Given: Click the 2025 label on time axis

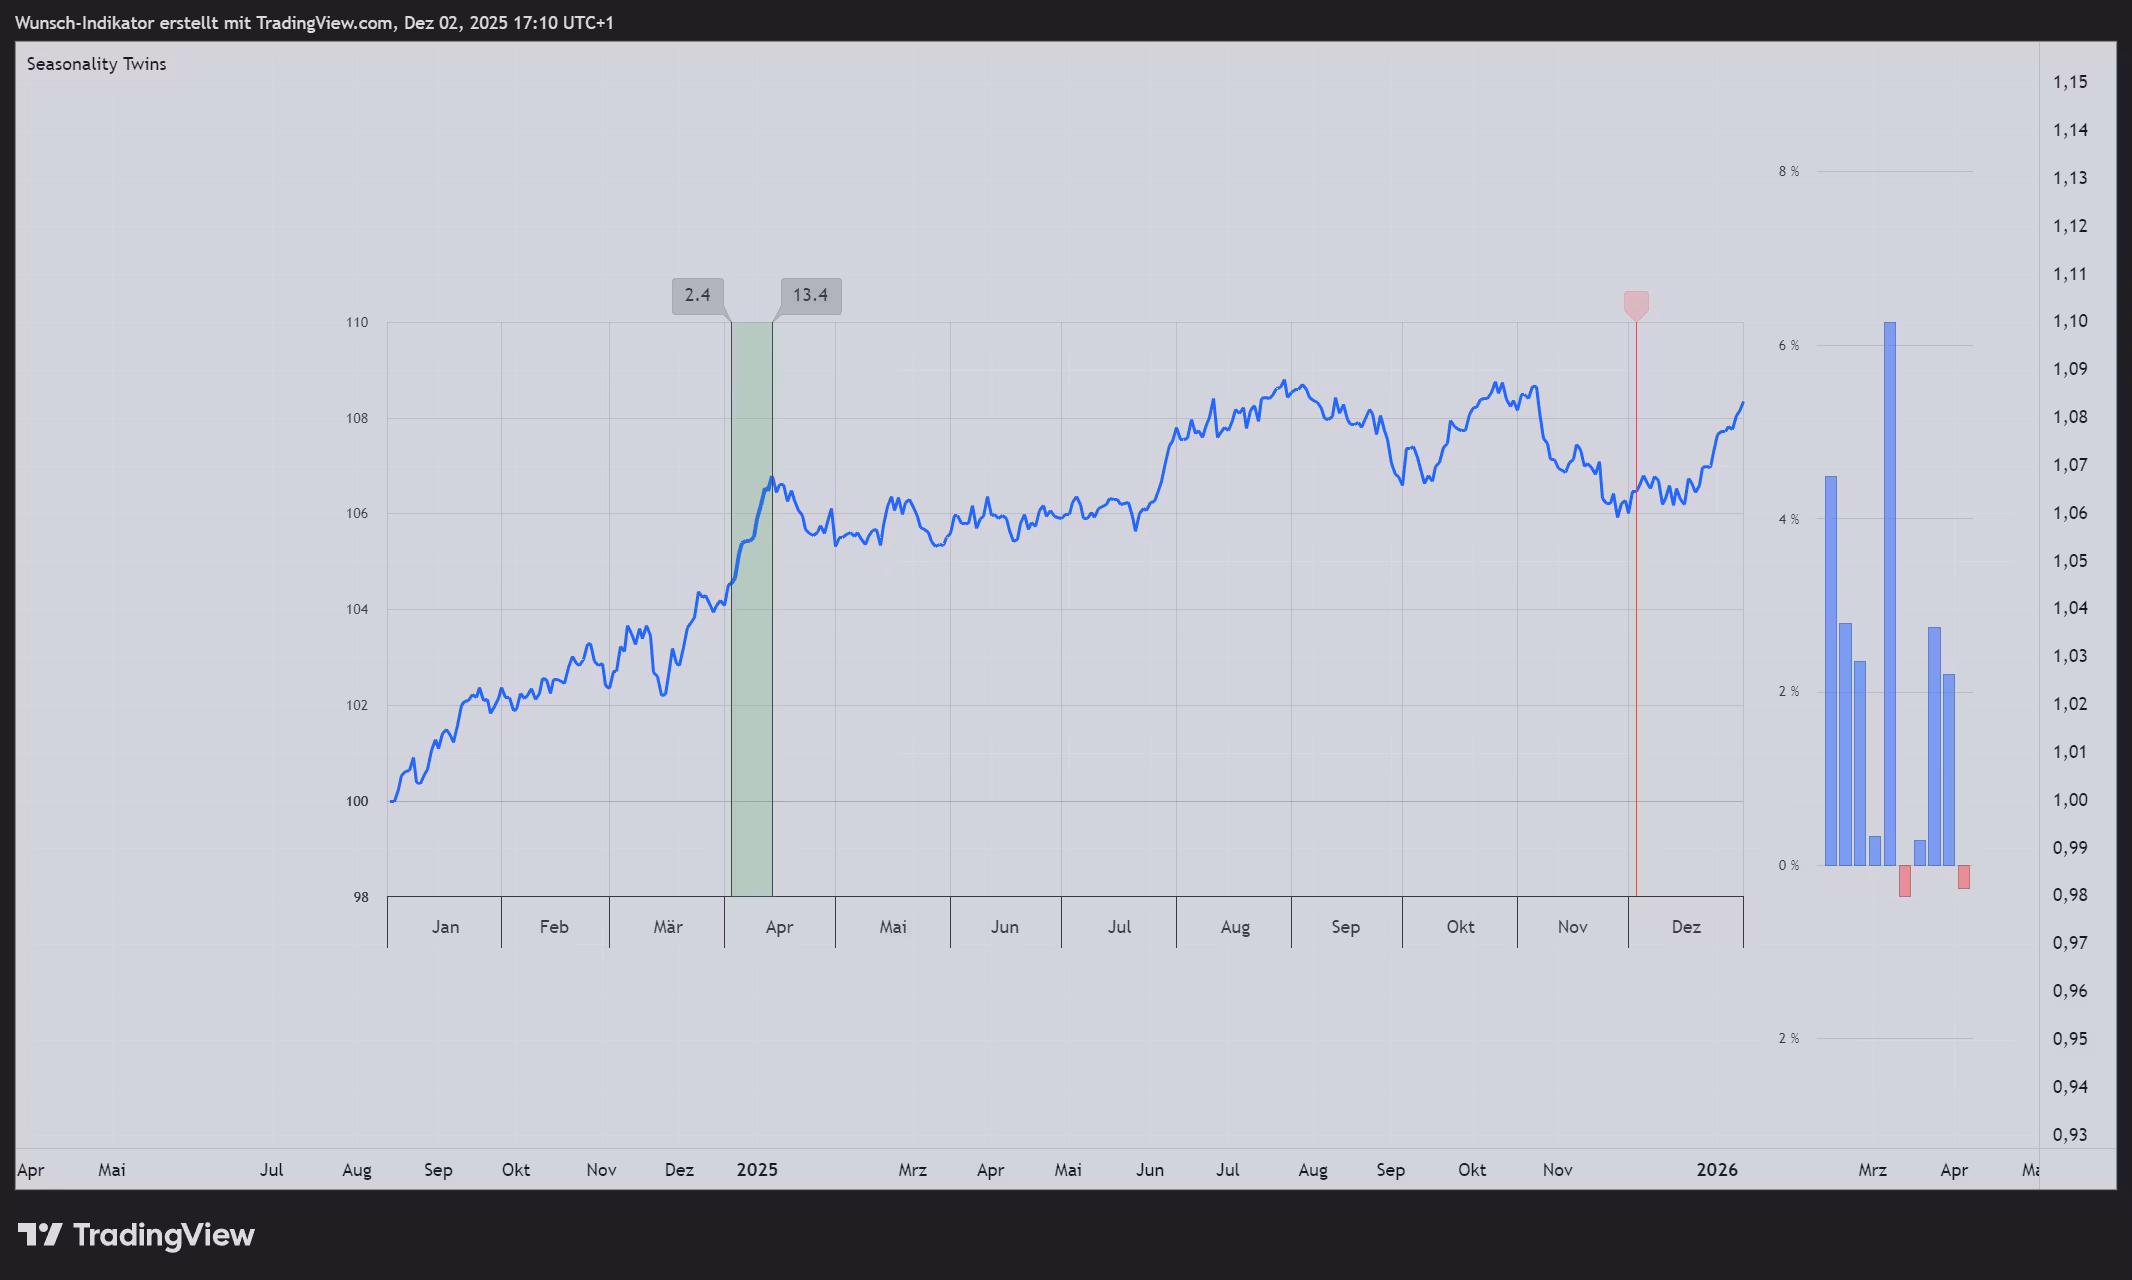Looking at the screenshot, I should [757, 1169].
